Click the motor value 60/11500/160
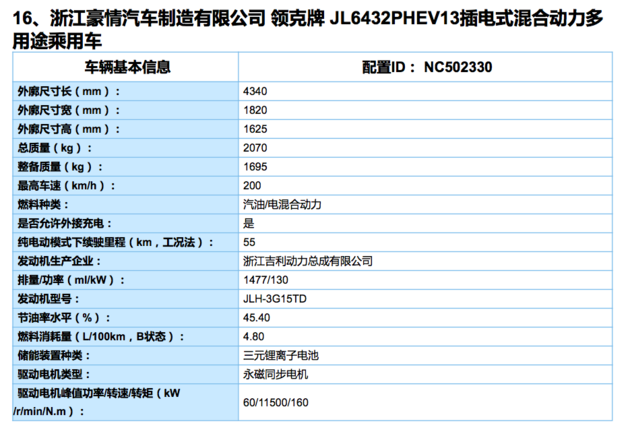The width and height of the screenshot is (630, 438). tap(276, 403)
